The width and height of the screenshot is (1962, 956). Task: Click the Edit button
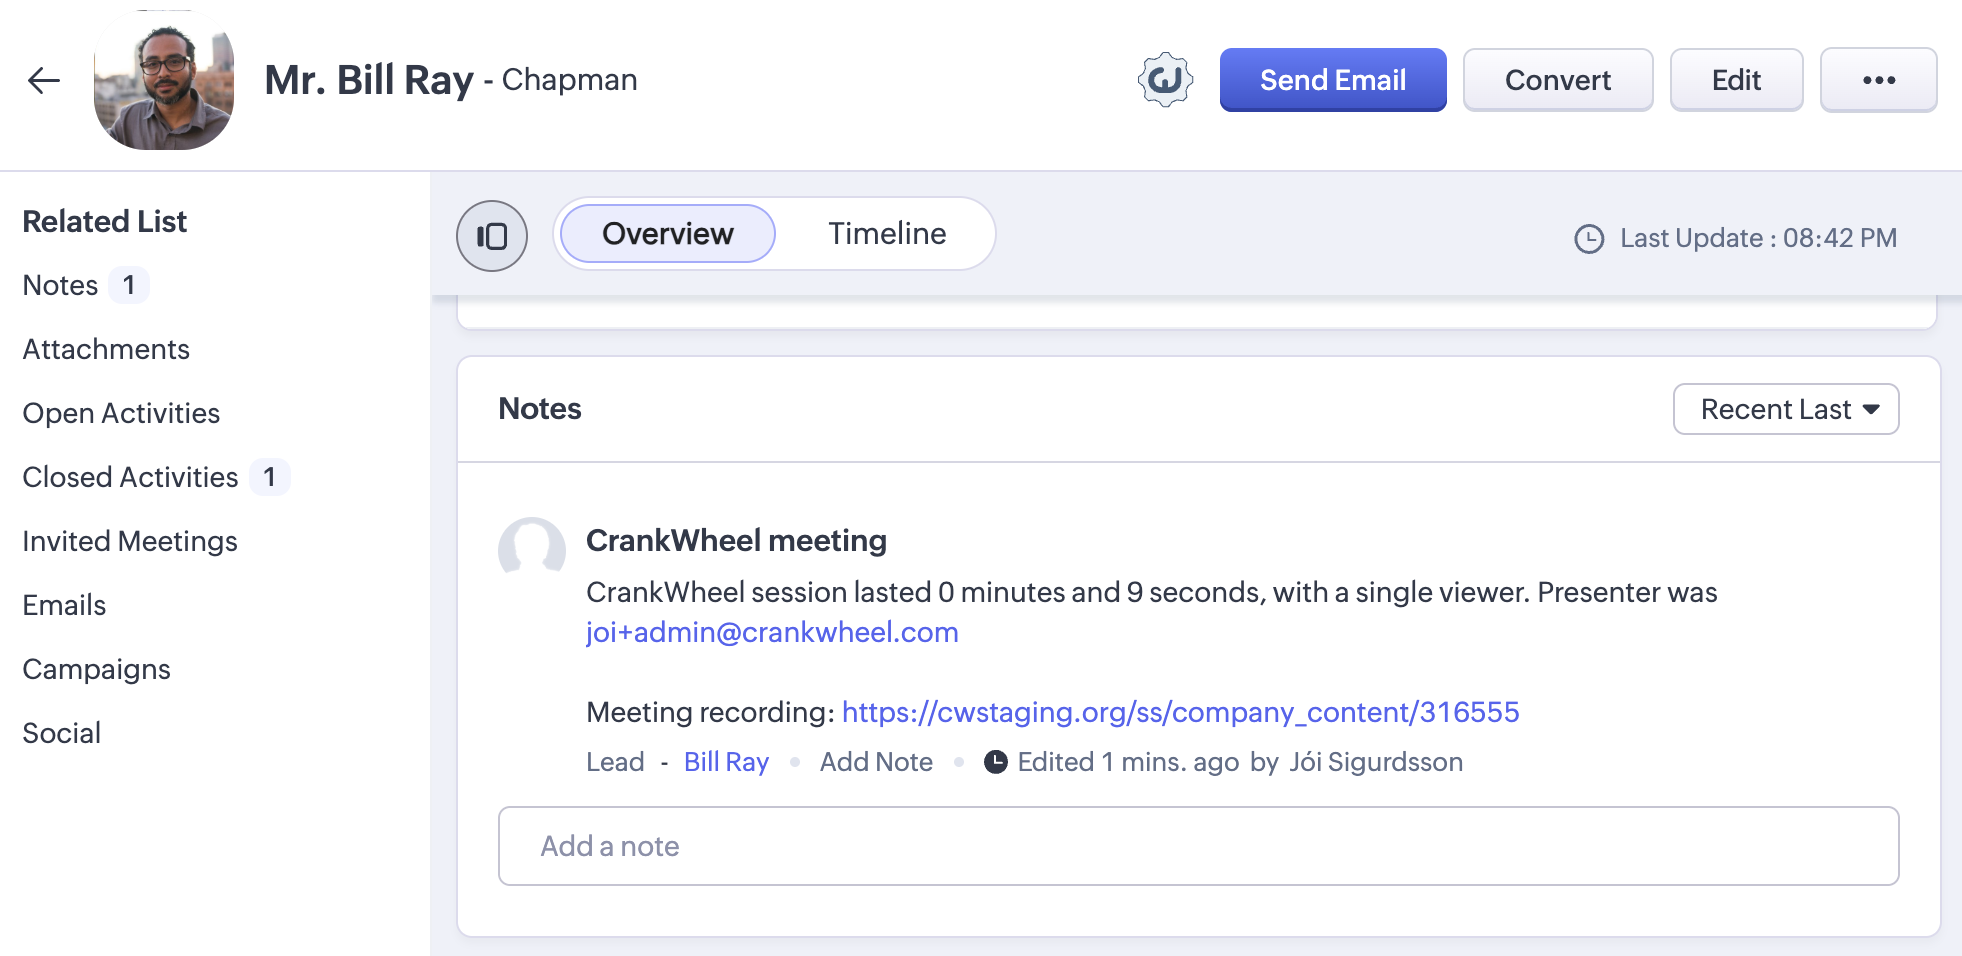coord(1735,80)
